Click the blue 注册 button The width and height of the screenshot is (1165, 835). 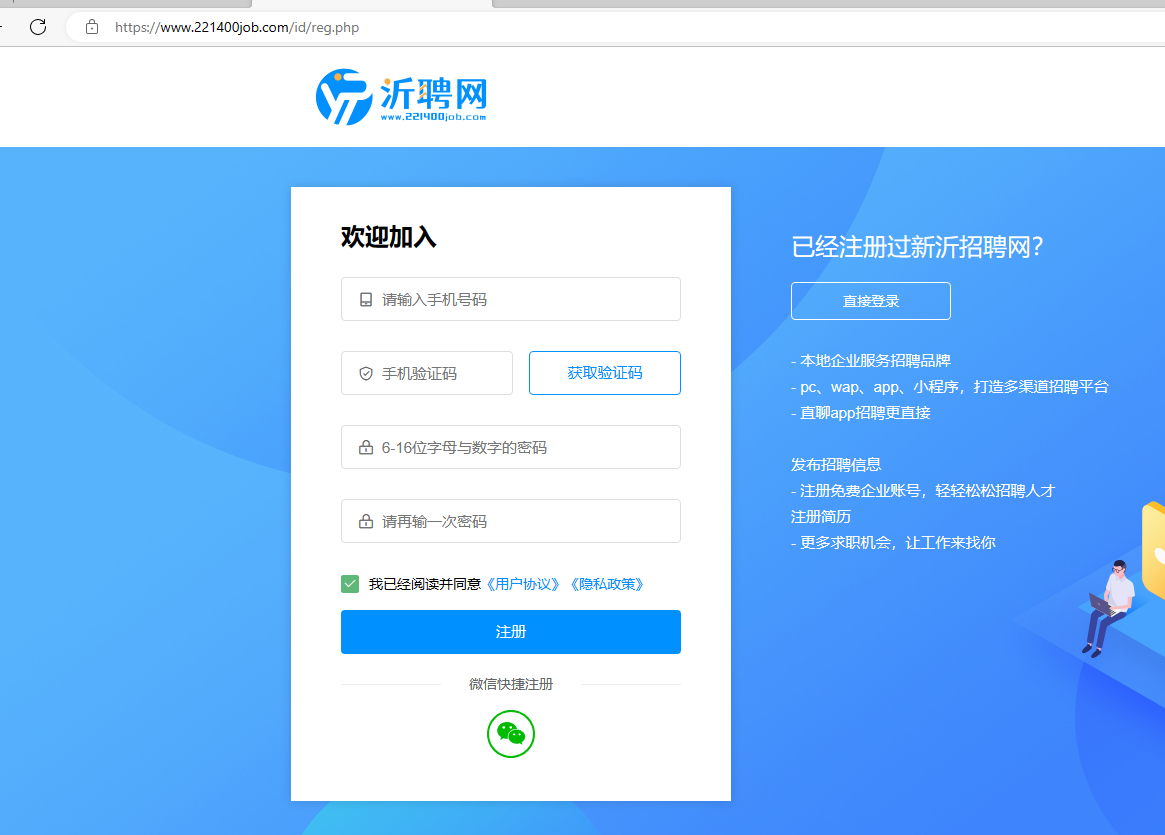[510, 632]
